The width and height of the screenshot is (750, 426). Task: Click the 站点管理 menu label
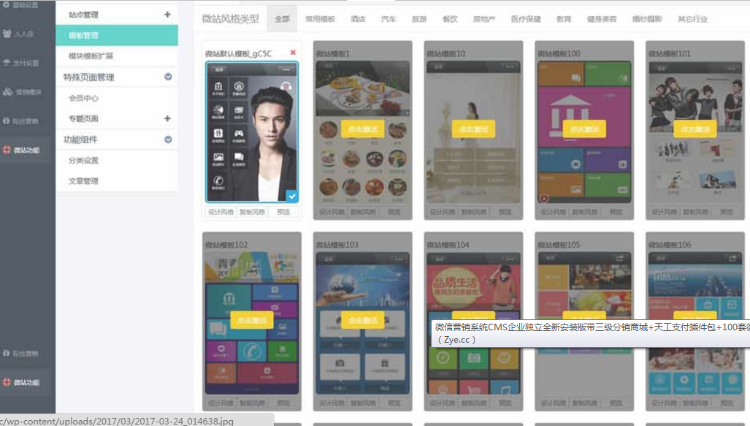(83, 15)
